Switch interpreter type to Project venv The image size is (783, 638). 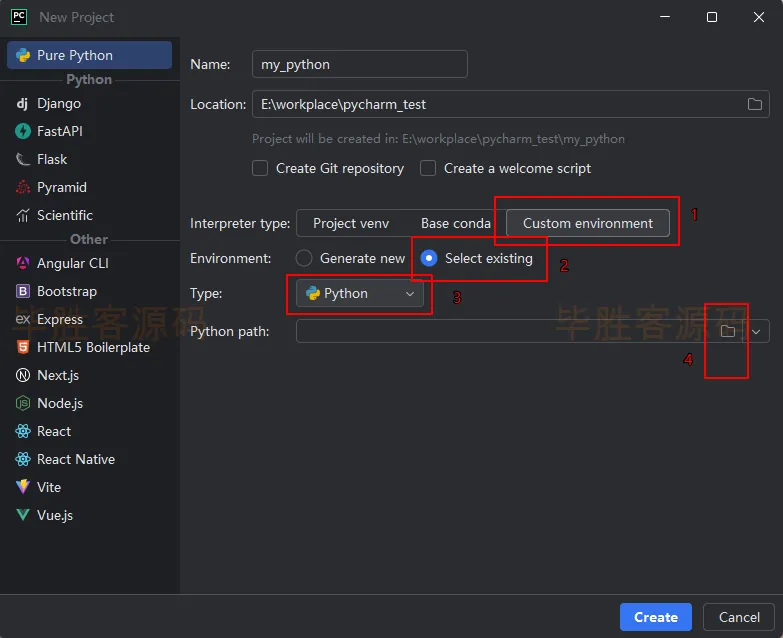(351, 223)
